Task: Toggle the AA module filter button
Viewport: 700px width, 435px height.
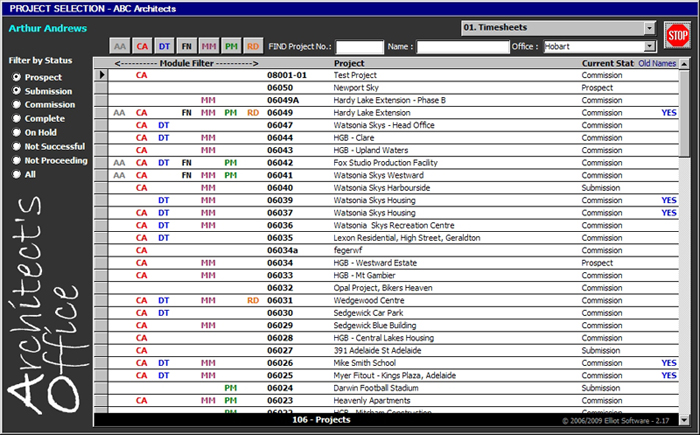Action: (120, 46)
